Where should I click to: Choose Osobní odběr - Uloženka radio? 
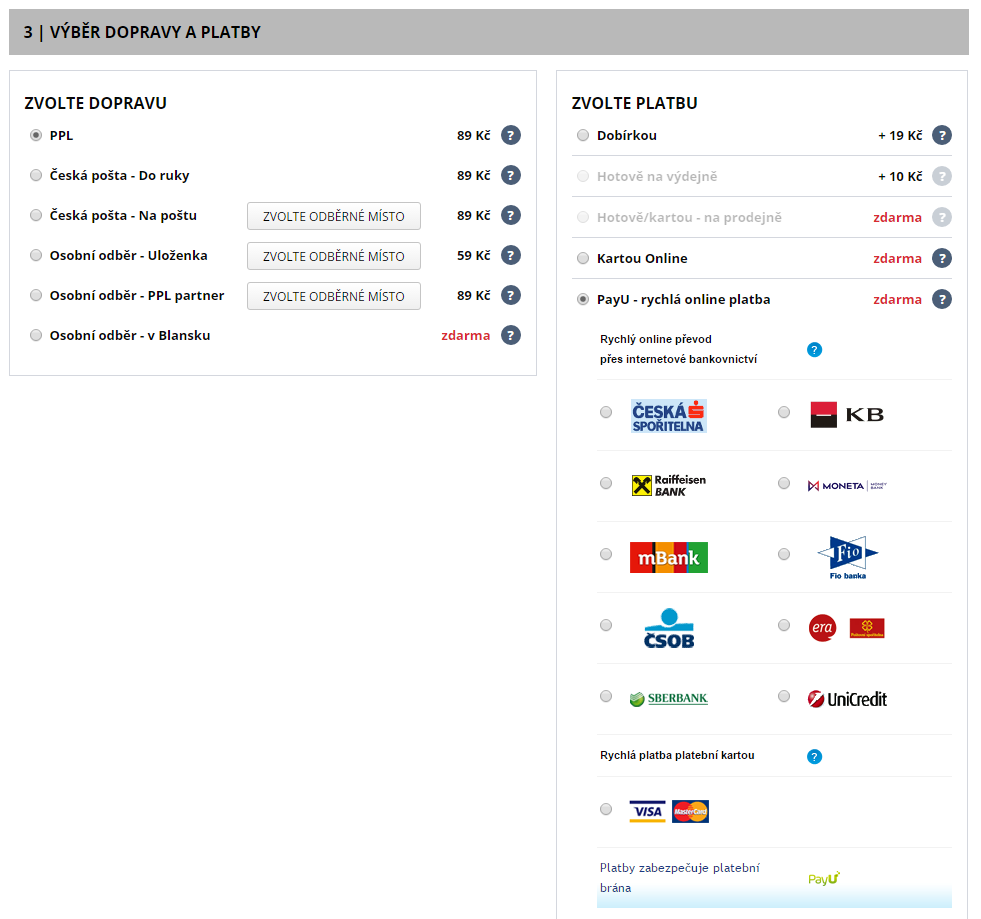tap(36, 255)
